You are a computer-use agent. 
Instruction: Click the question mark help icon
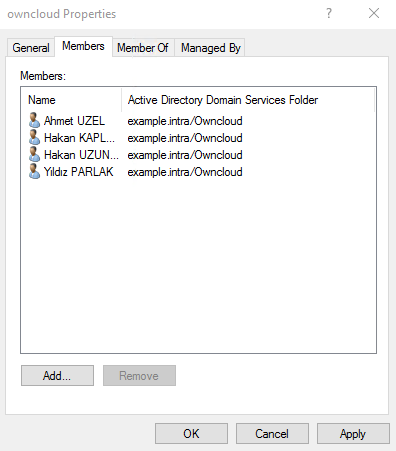pyautogui.click(x=329, y=14)
